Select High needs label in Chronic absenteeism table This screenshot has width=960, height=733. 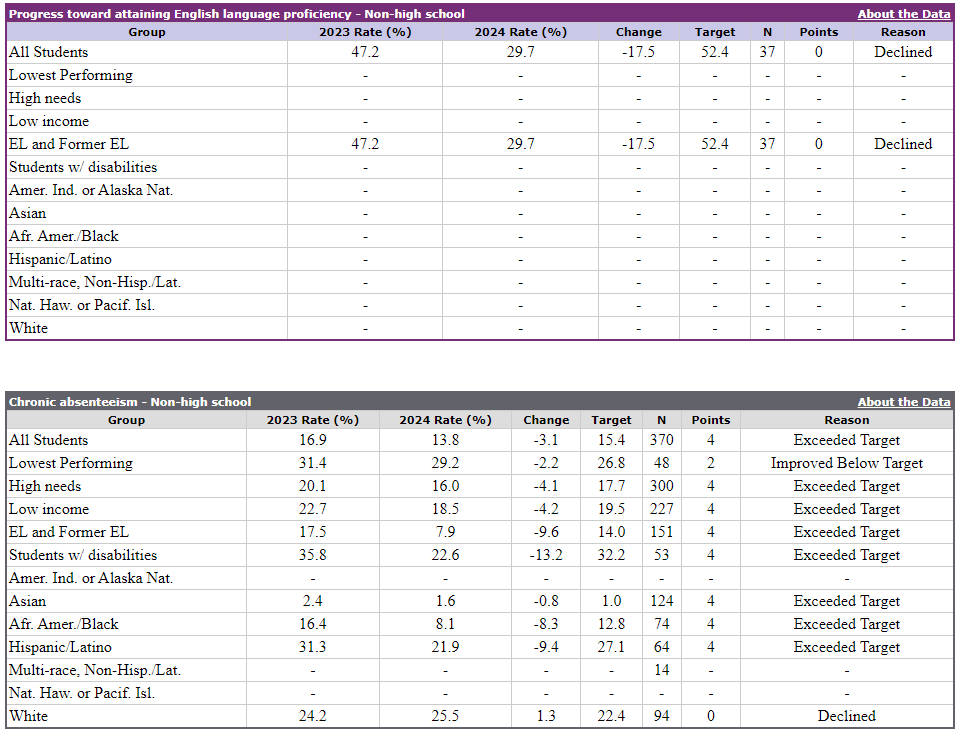[45, 486]
